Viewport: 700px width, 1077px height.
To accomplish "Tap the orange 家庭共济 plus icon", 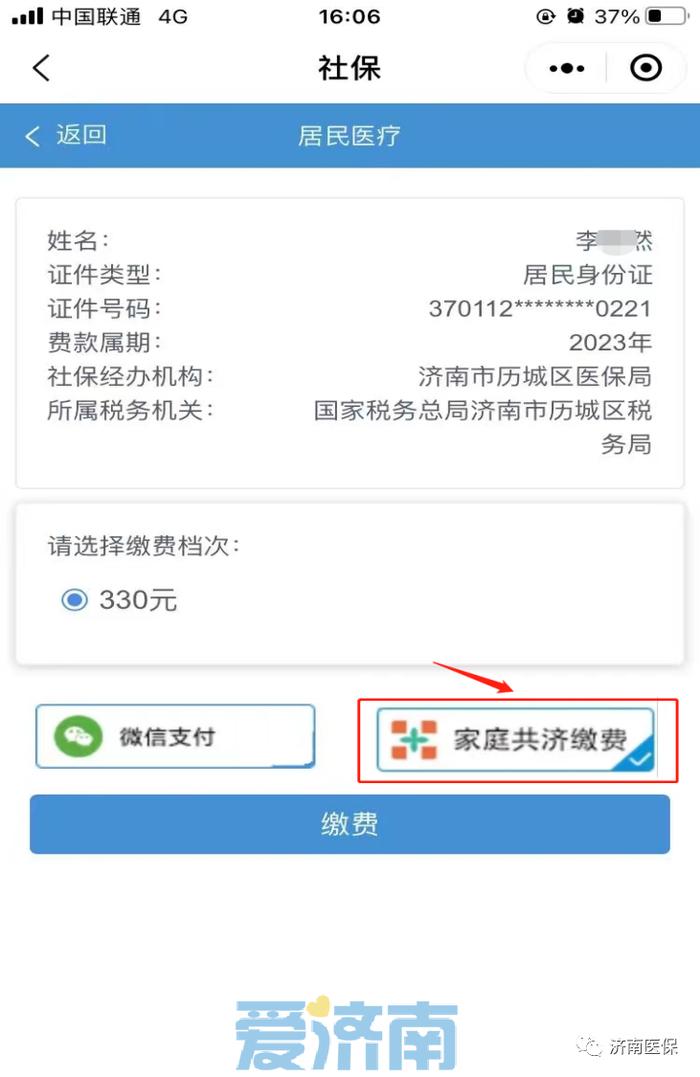I will pyautogui.click(x=414, y=739).
